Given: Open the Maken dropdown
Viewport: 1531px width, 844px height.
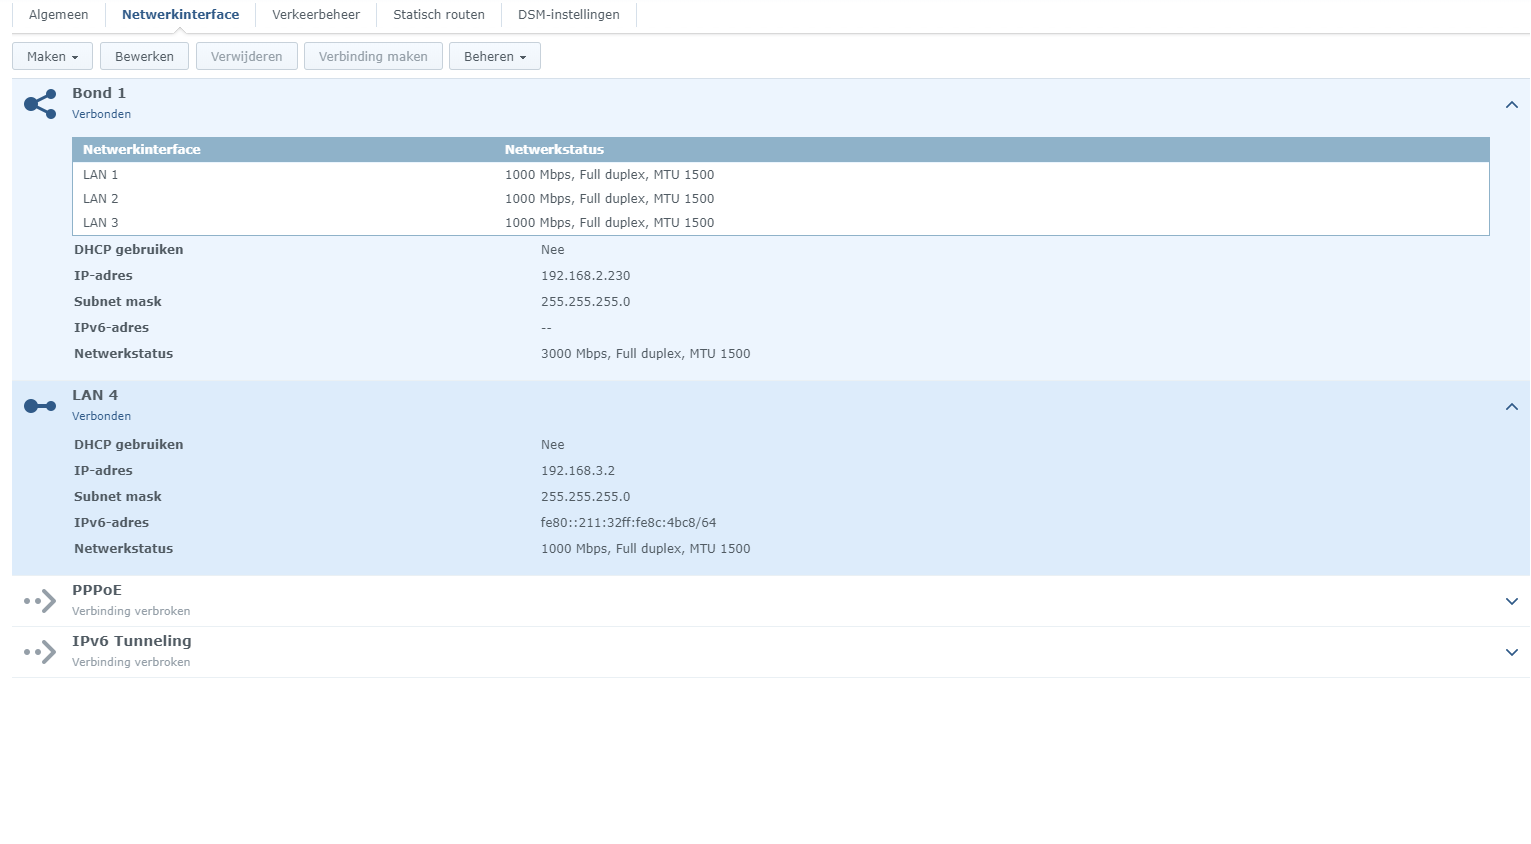Looking at the screenshot, I should tap(52, 56).
